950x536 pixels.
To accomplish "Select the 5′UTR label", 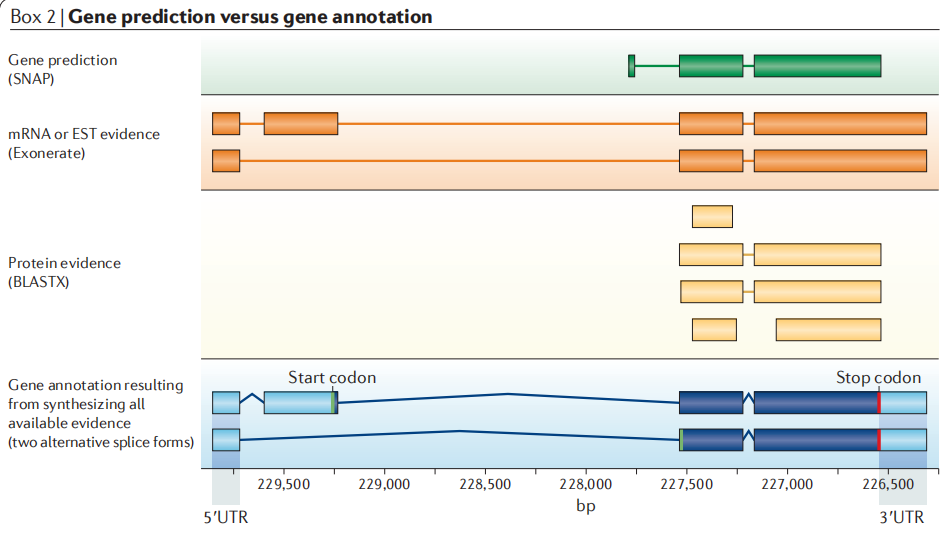I will point(225,517).
